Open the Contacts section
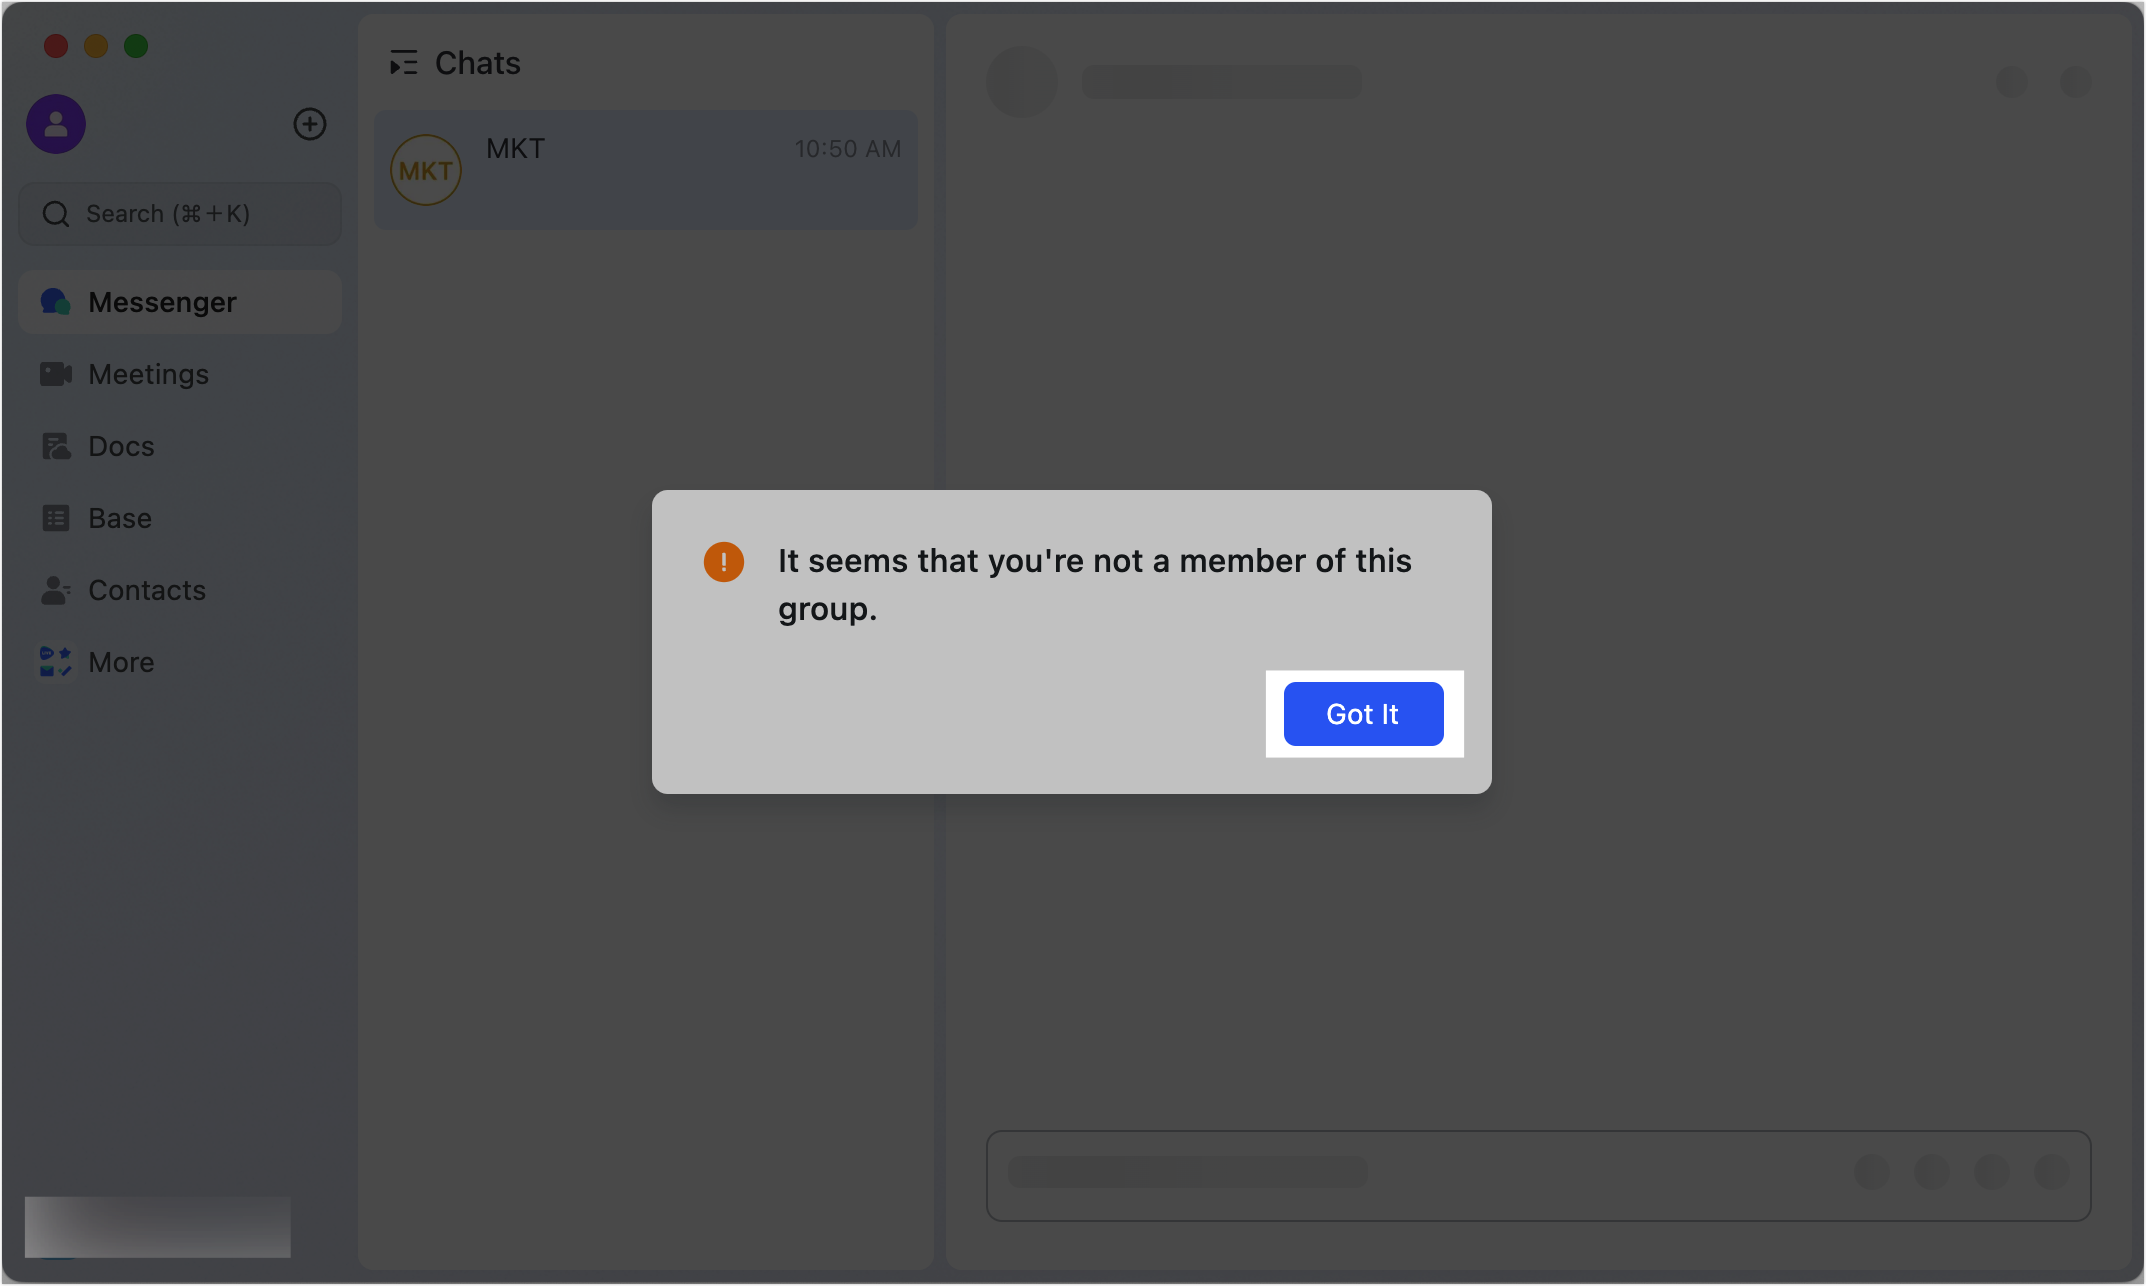This screenshot has height=1286, width=2146. pyautogui.click(x=180, y=590)
